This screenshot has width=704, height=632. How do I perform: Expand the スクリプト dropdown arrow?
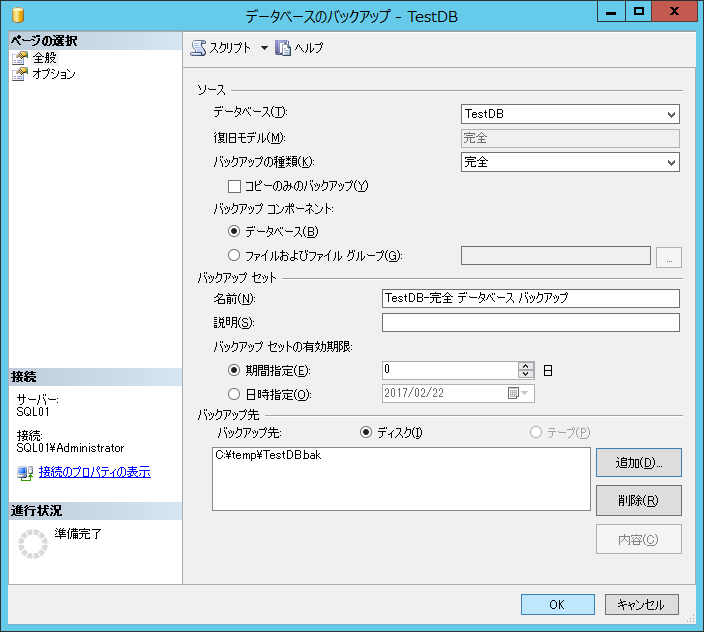pyautogui.click(x=264, y=48)
